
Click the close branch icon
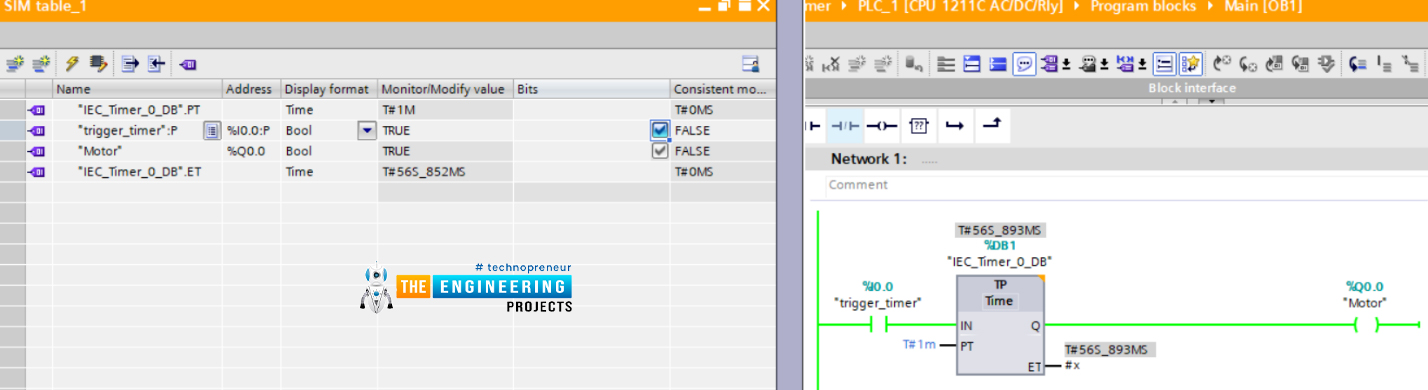click(991, 125)
